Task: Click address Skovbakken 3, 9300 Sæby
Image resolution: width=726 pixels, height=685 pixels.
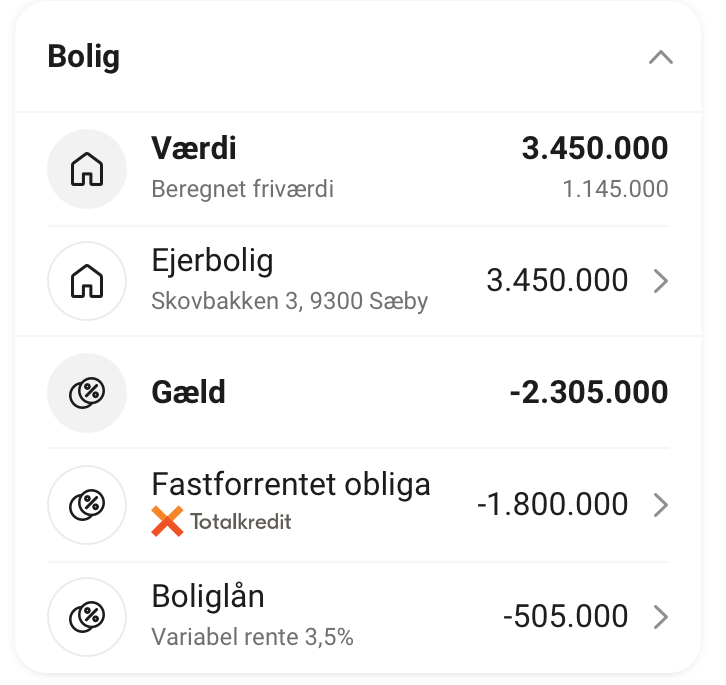Action: pos(289,301)
